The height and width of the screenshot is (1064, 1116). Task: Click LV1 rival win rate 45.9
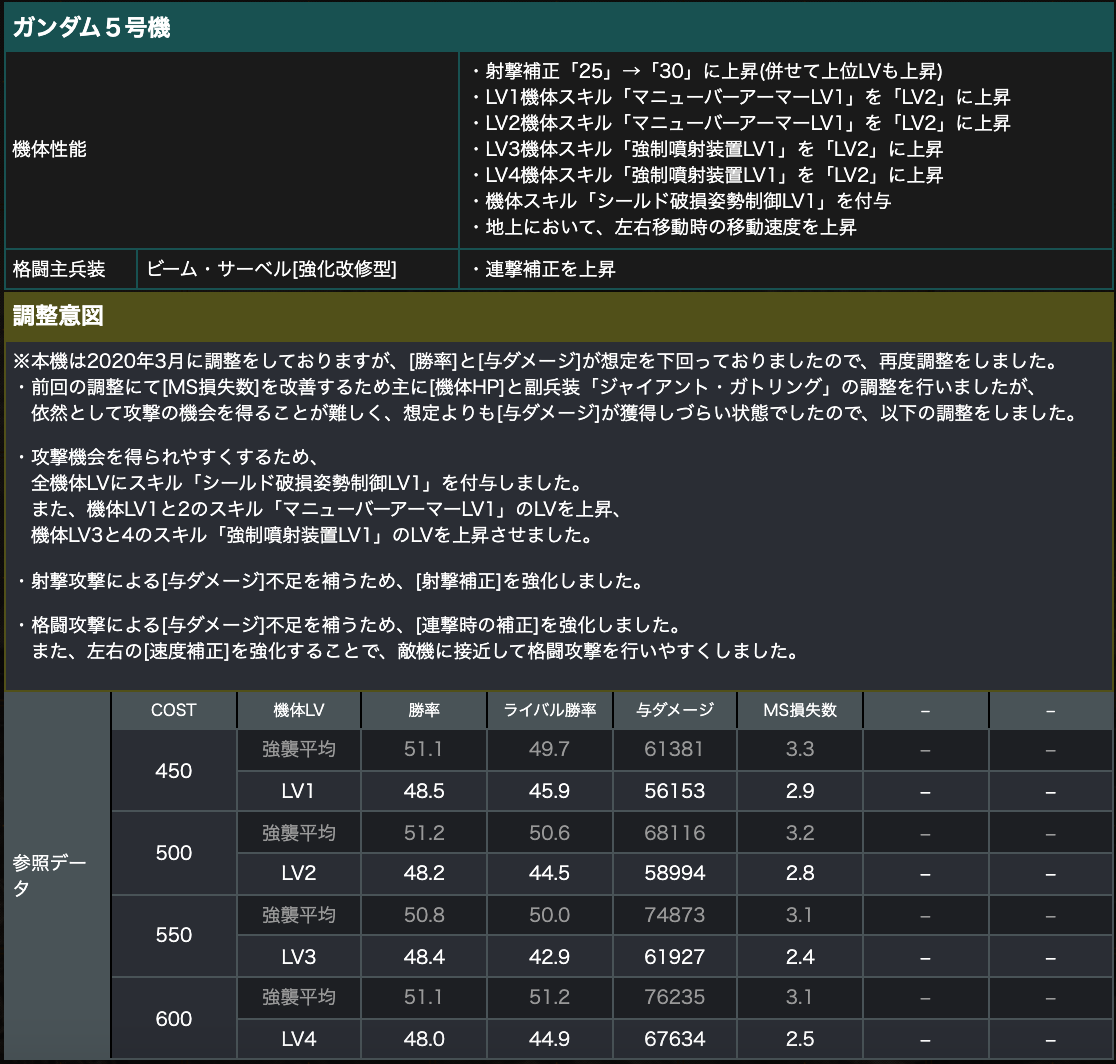tap(549, 791)
